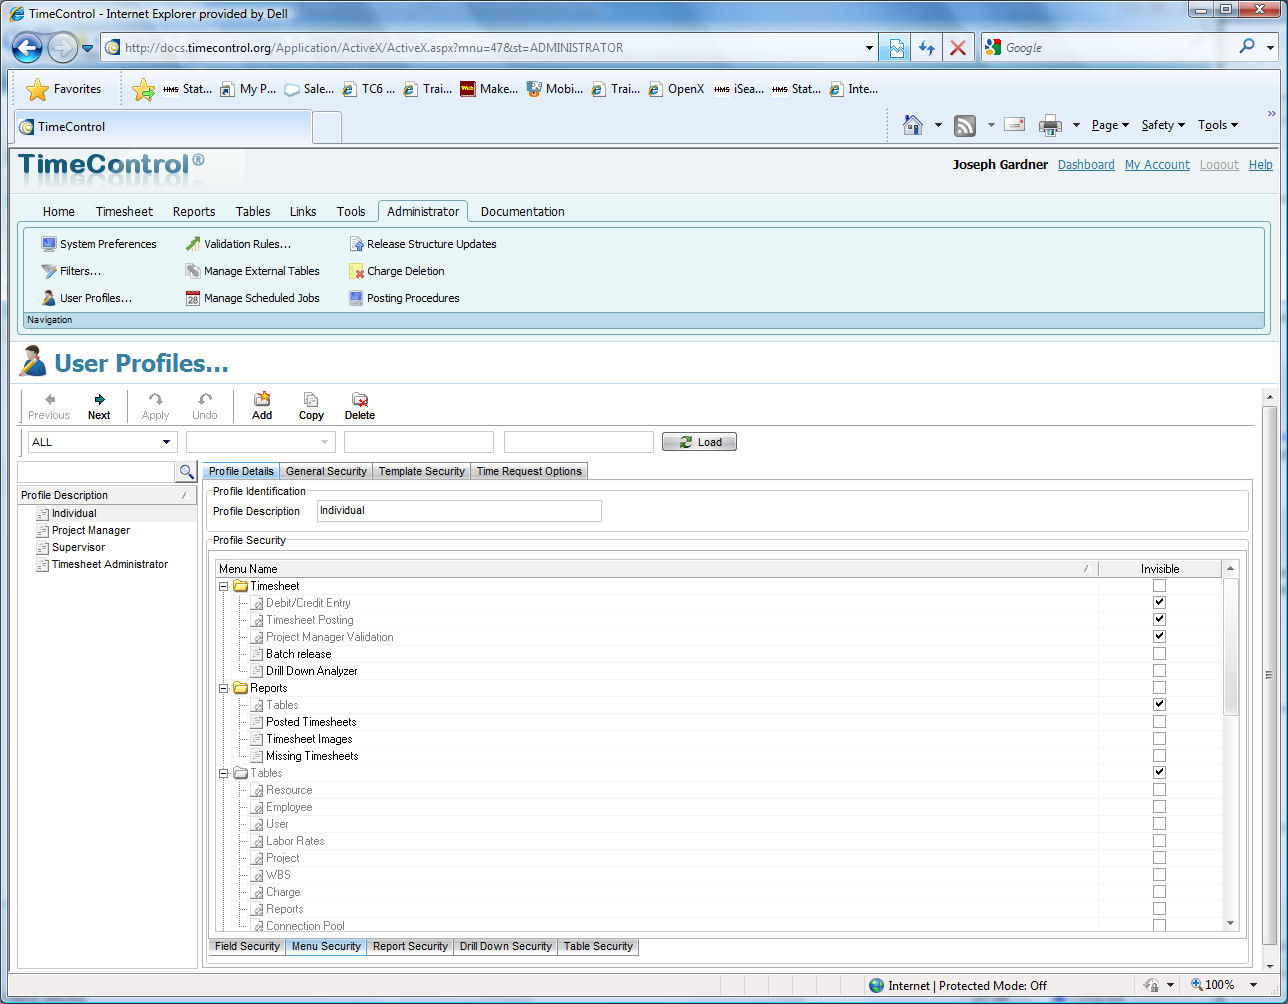Click the Filters funnel icon
The width and height of the screenshot is (1288, 1004).
click(x=48, y=271)
